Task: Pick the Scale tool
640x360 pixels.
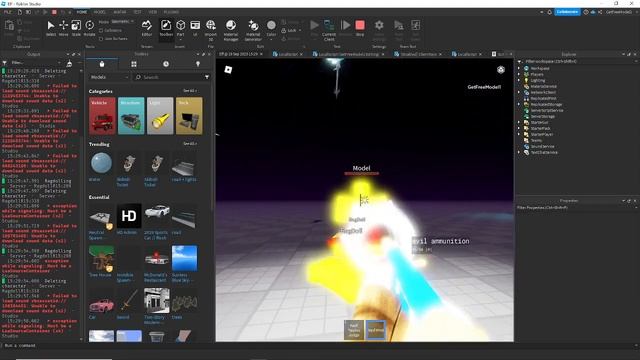Action: pyautogui.click(x=76, y=28)
